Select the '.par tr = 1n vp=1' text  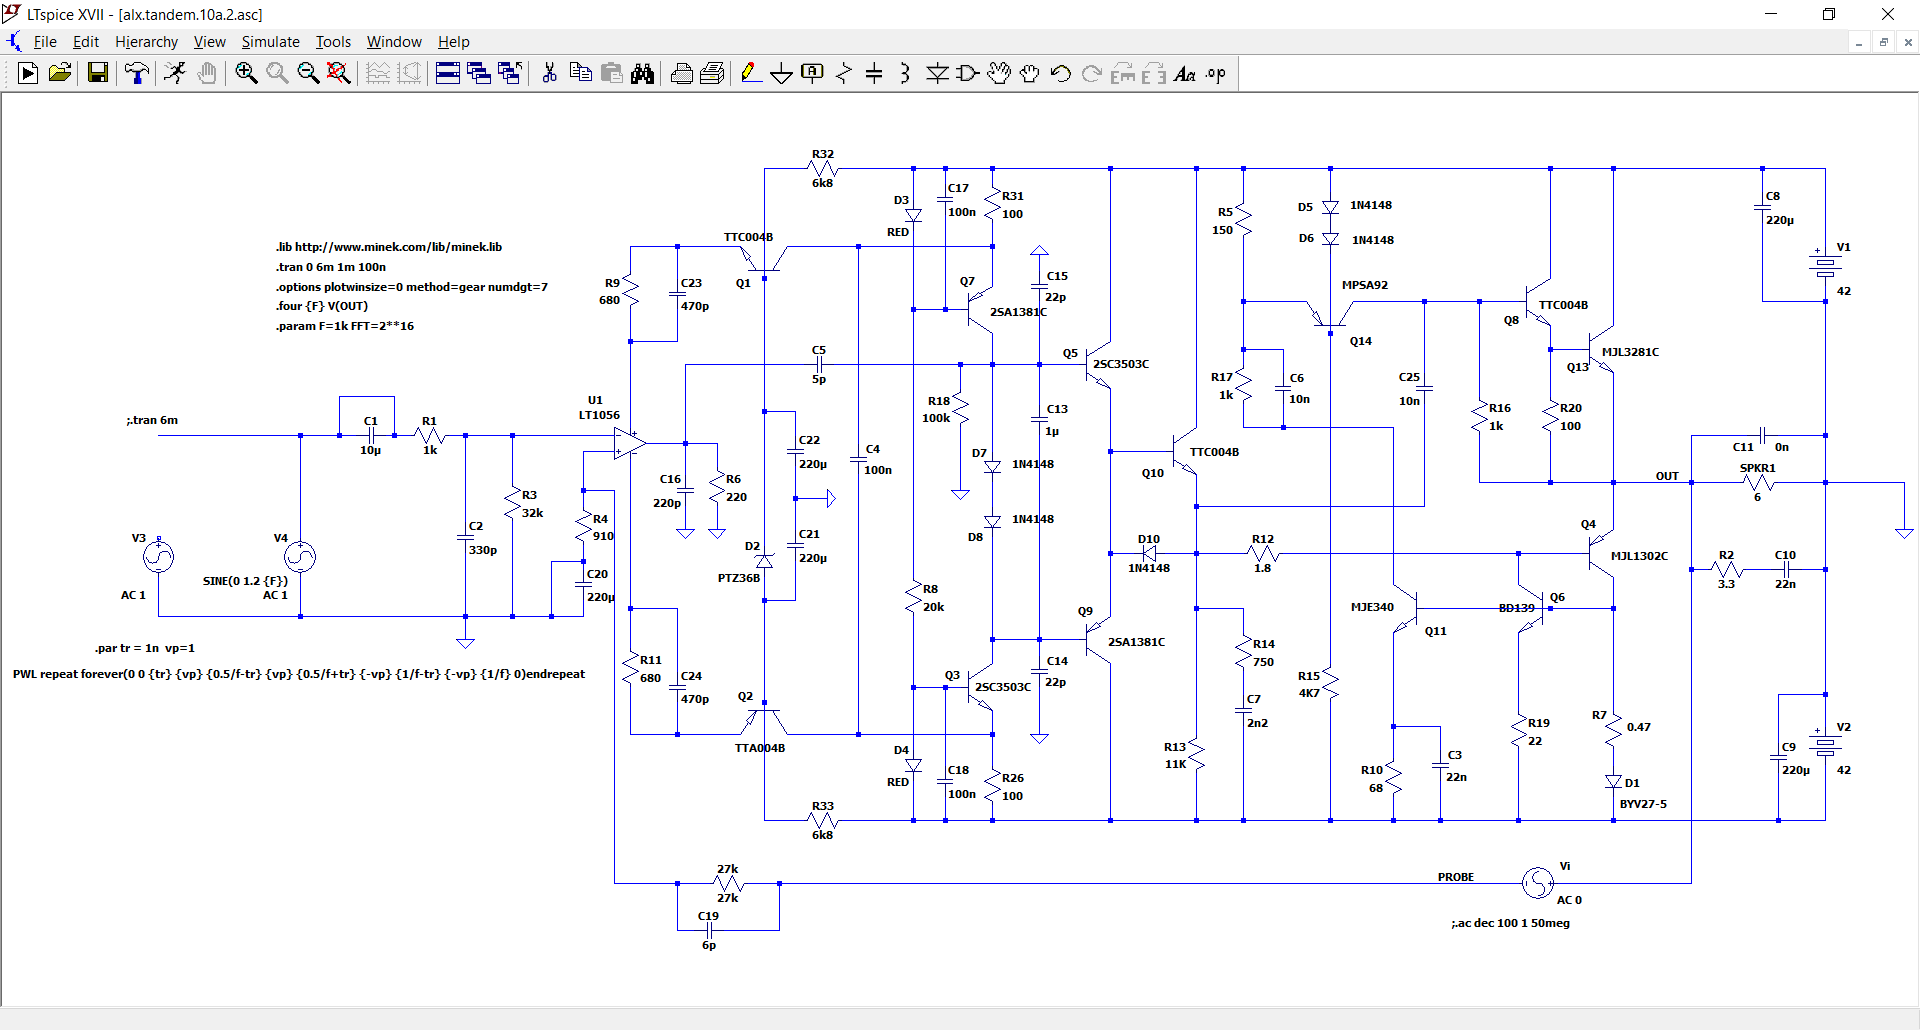click(x=145, y=648)
